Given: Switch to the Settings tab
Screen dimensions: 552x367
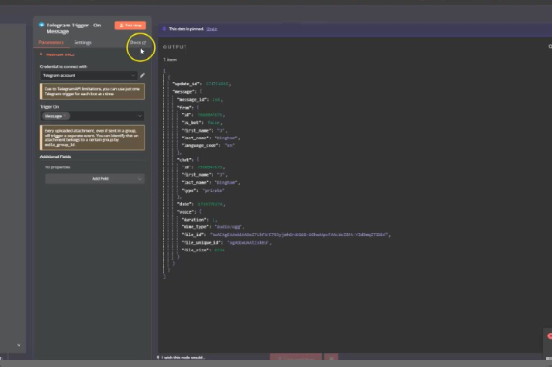Looking at the screenshot, I should click(x=83, y=42).
